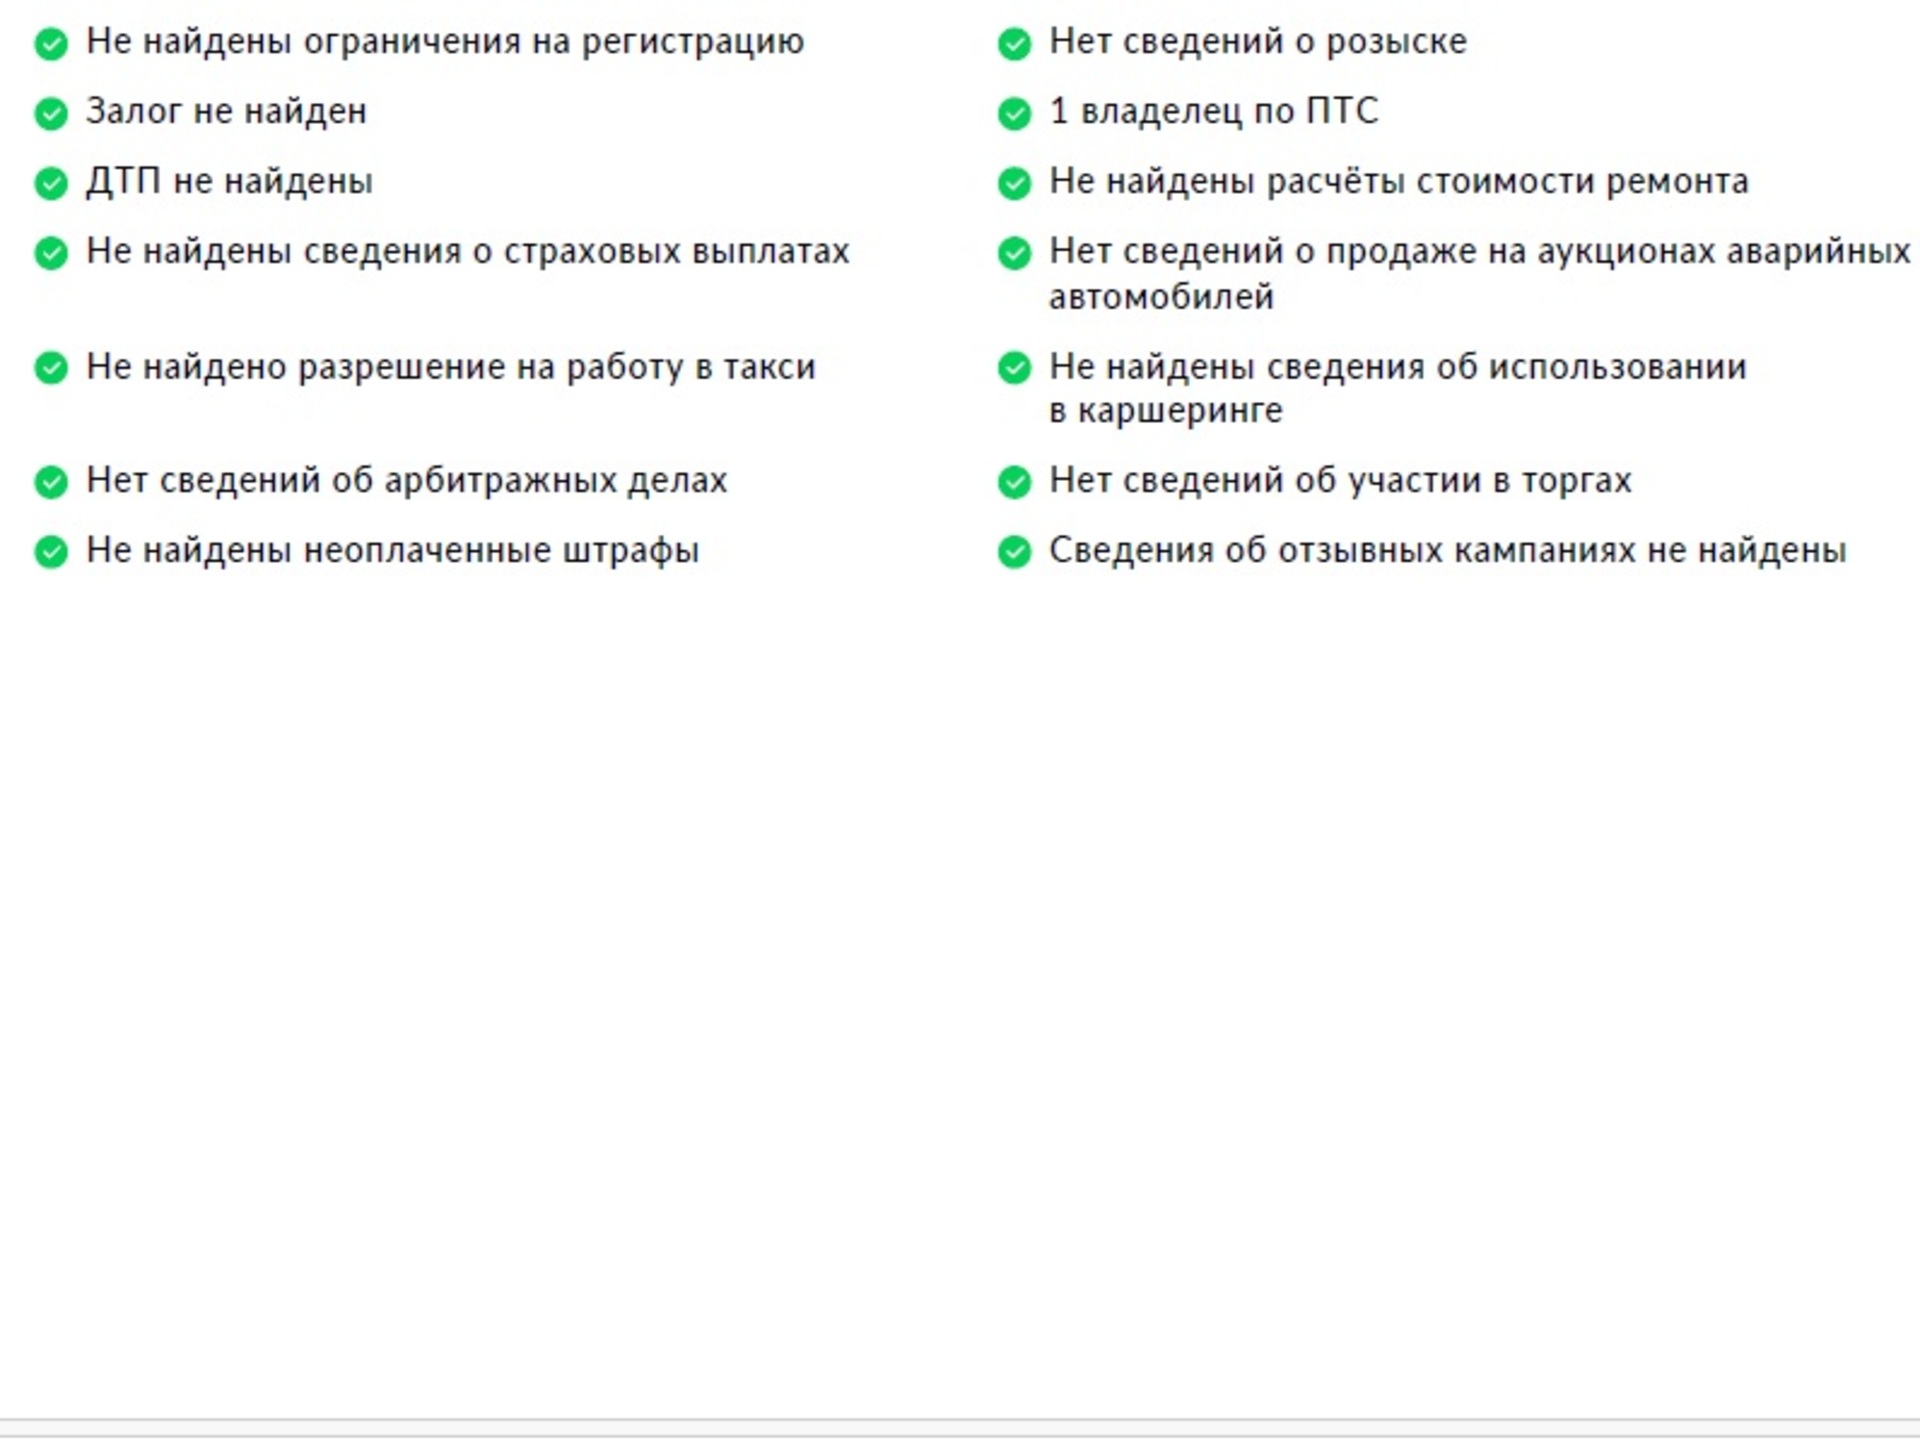Click check icon beside аукционах аварийных автомобилей
1920x1440 pixels.
click(1014, 254)
